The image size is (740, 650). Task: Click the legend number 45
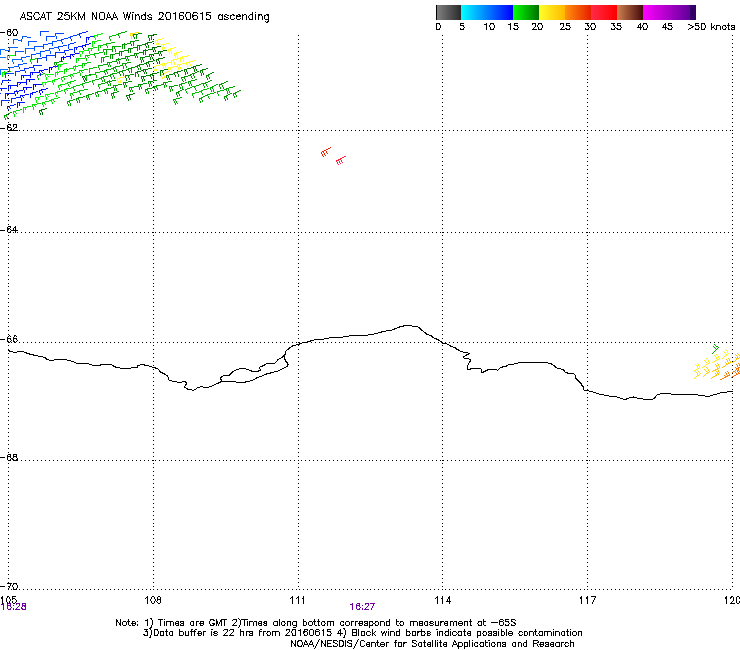667,27
